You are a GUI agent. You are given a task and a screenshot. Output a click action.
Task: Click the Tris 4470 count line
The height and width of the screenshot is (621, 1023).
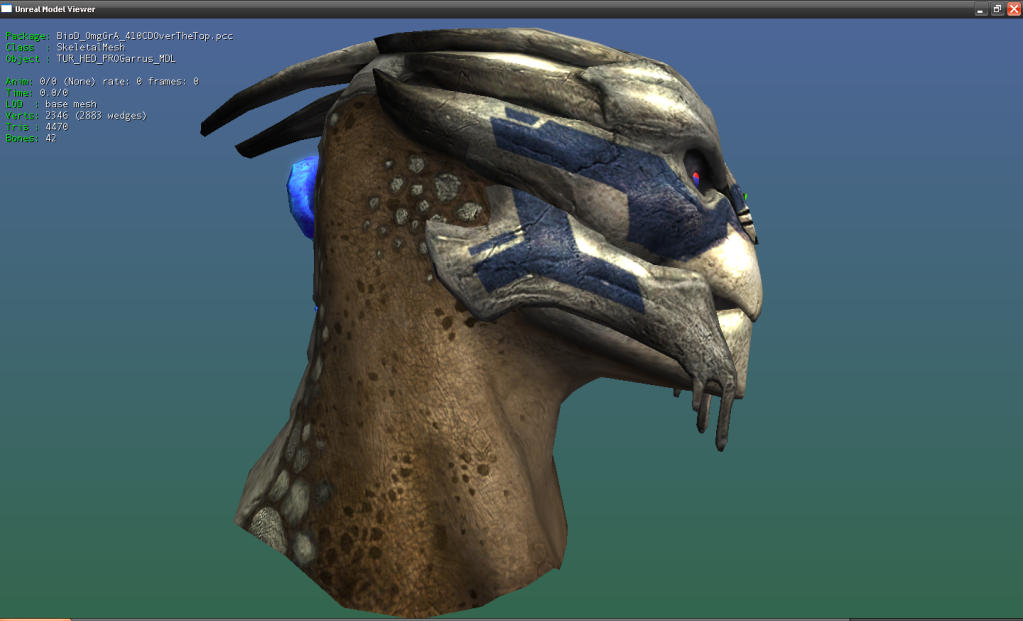click(37, 127)
